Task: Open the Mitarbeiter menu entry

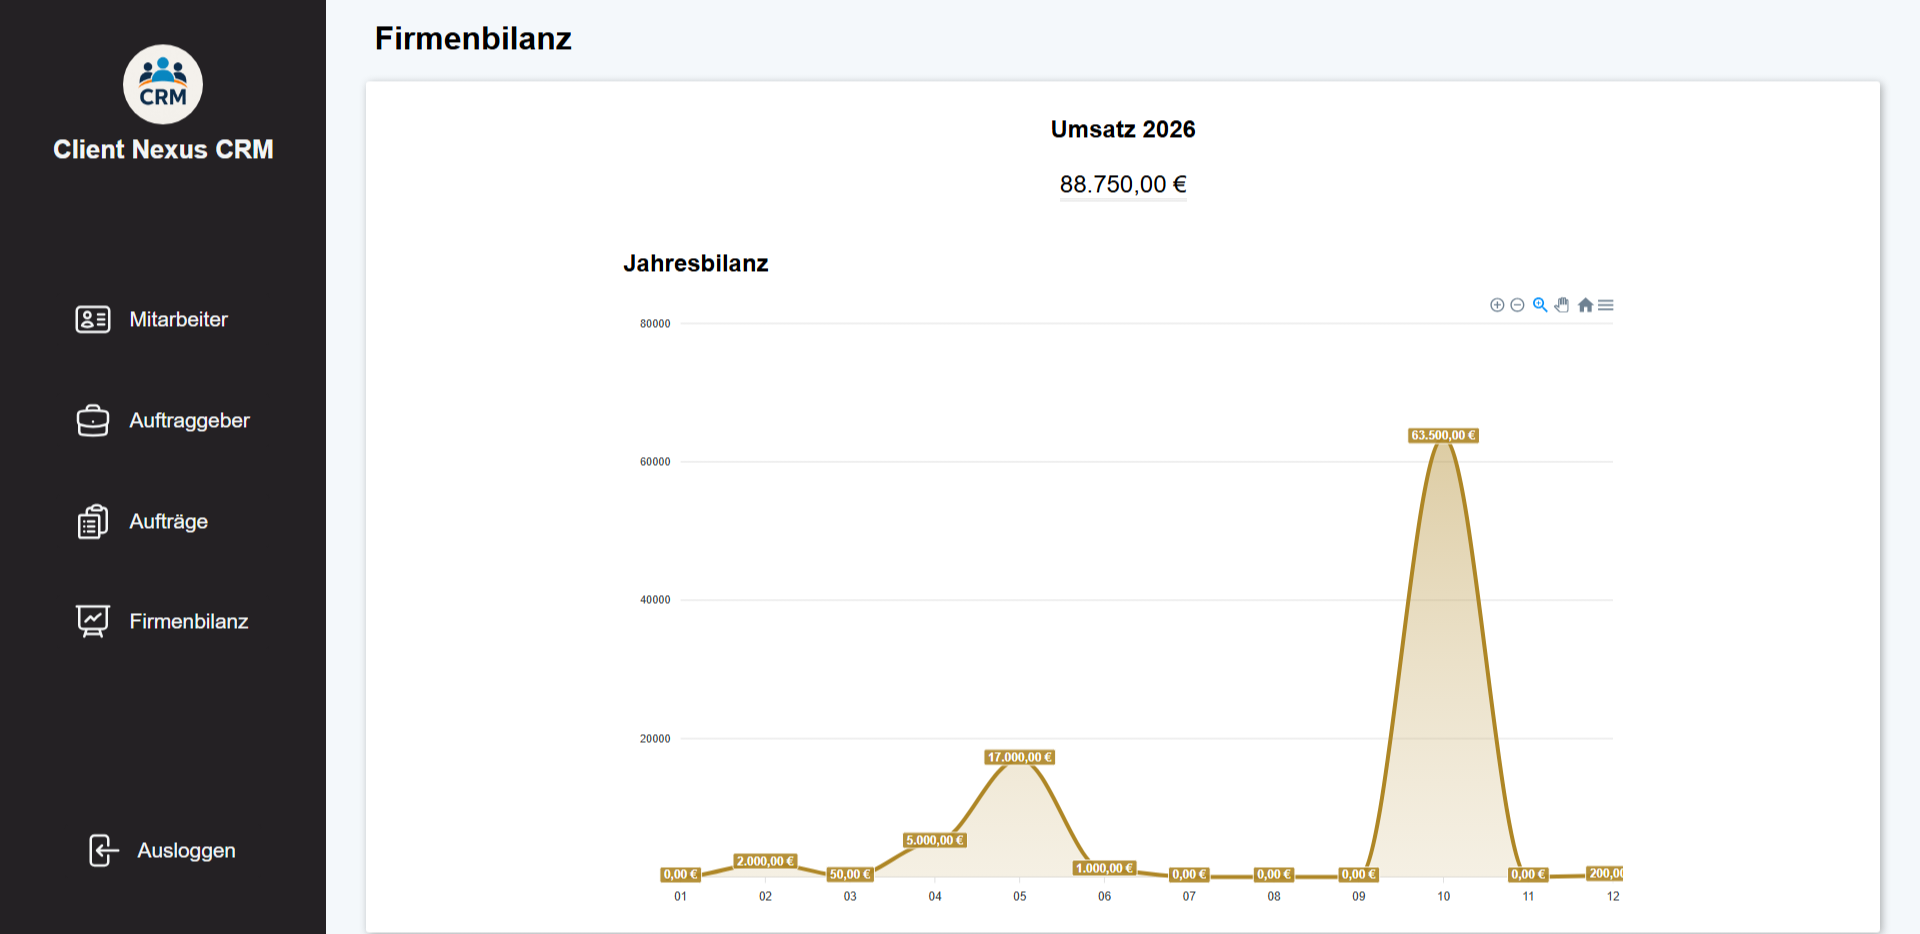Action: coord(178,319)
